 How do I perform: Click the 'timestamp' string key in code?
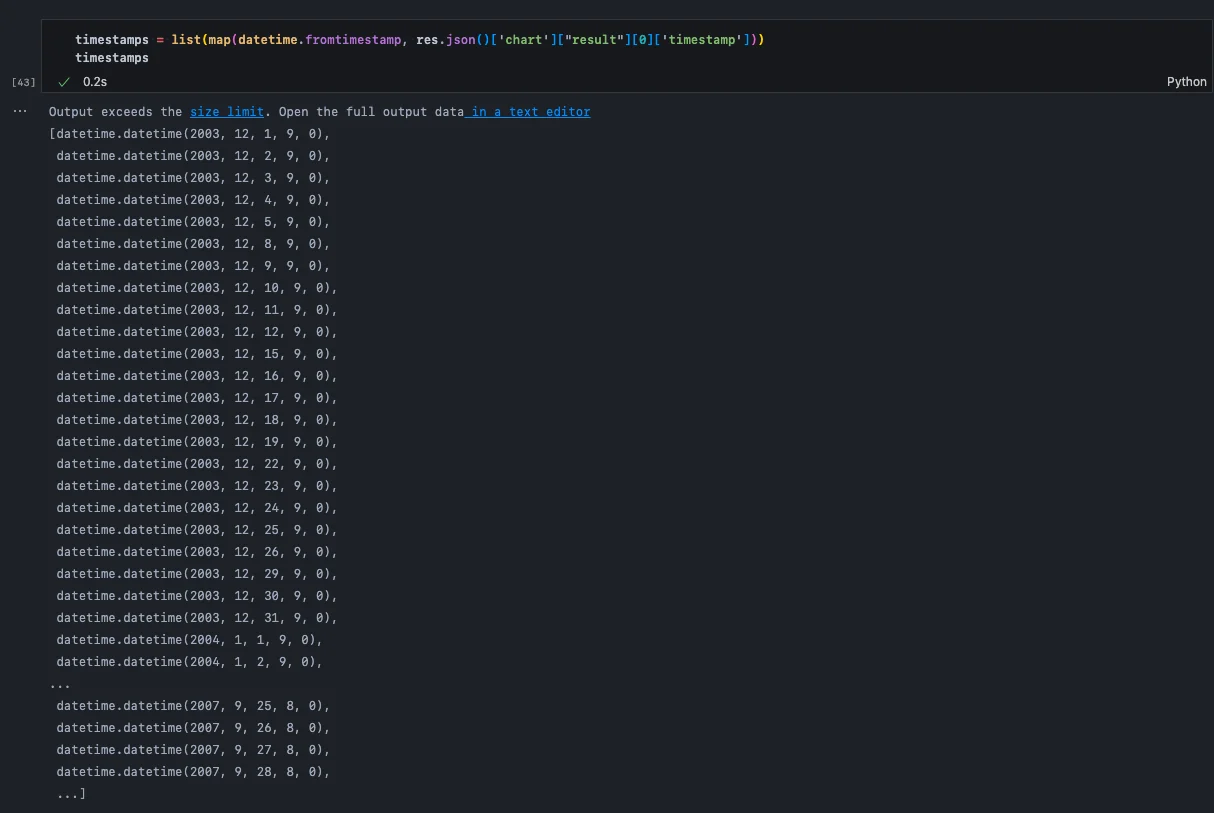pos(699,39)
